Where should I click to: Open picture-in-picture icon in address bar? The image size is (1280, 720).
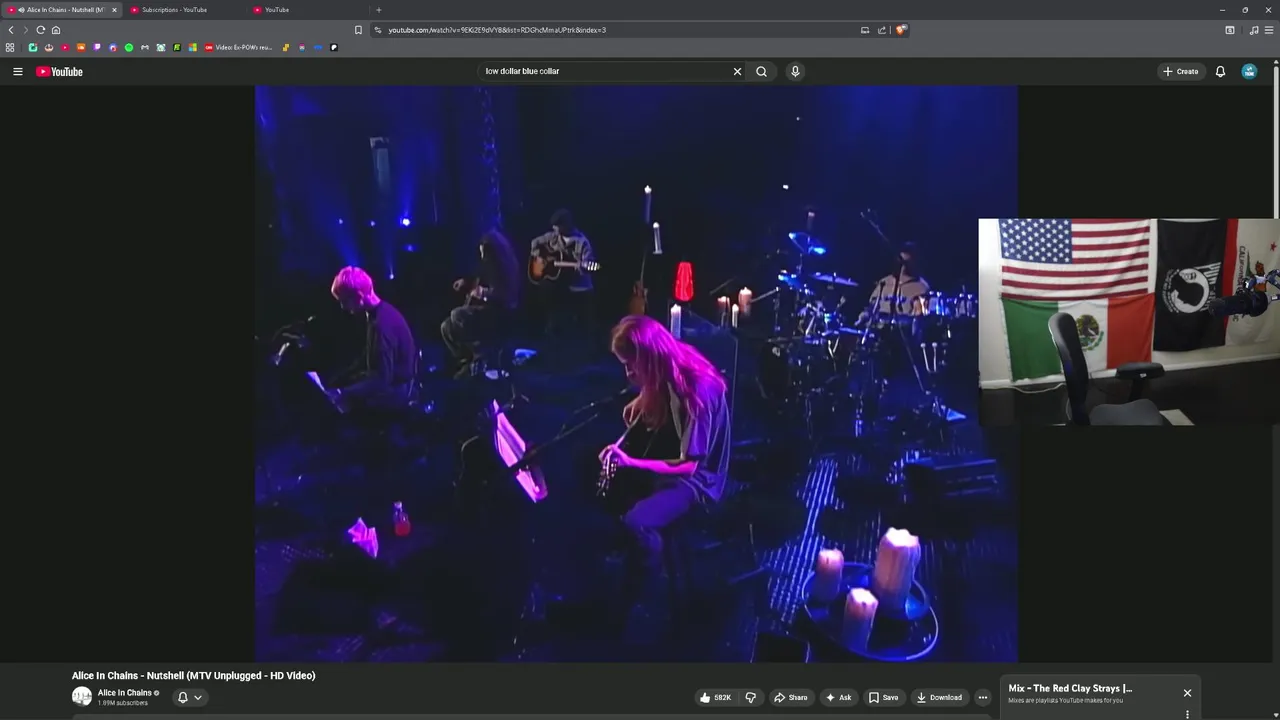point(865,30)
